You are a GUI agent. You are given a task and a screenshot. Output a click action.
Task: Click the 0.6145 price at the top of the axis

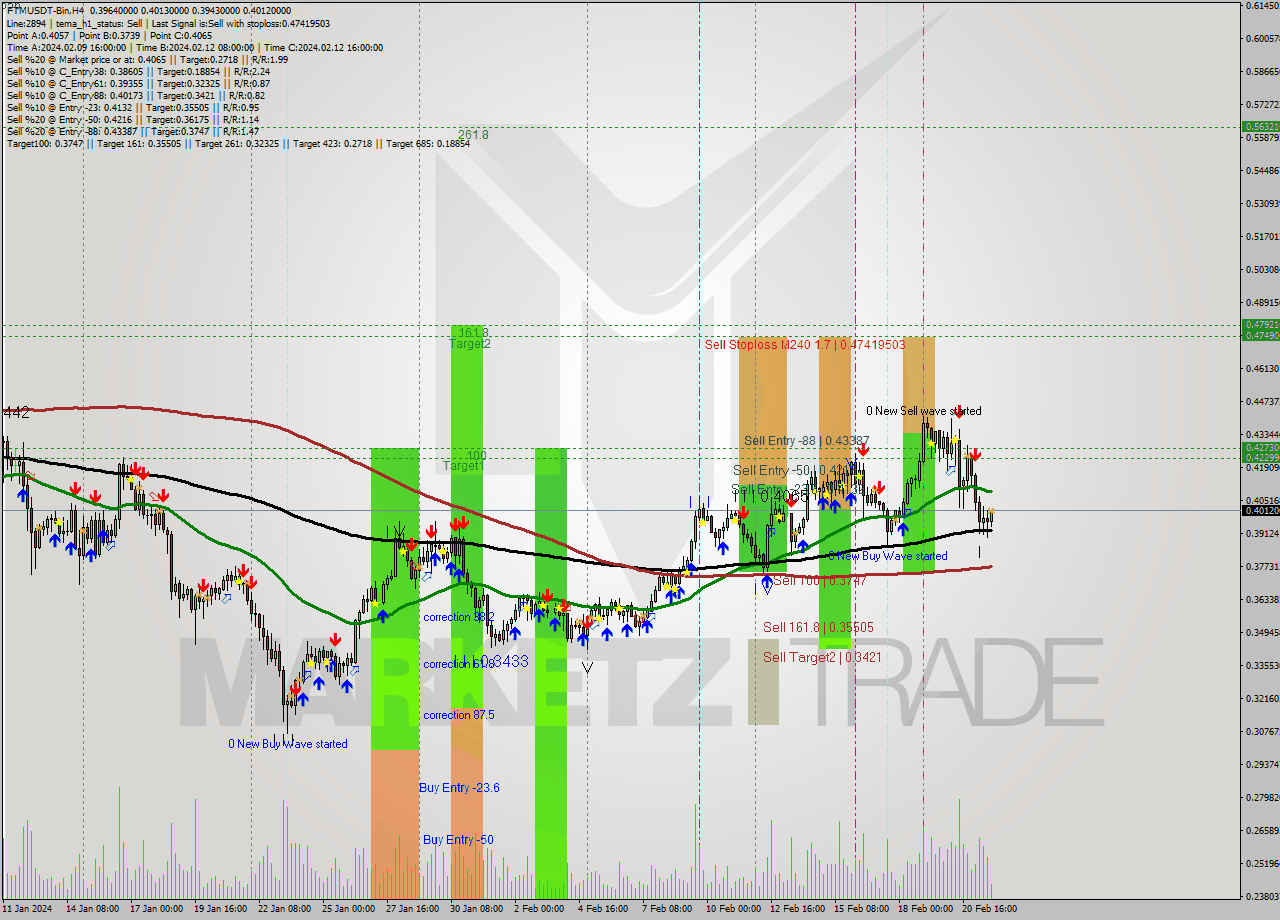pyautogui.click(x=1262, y=6)
